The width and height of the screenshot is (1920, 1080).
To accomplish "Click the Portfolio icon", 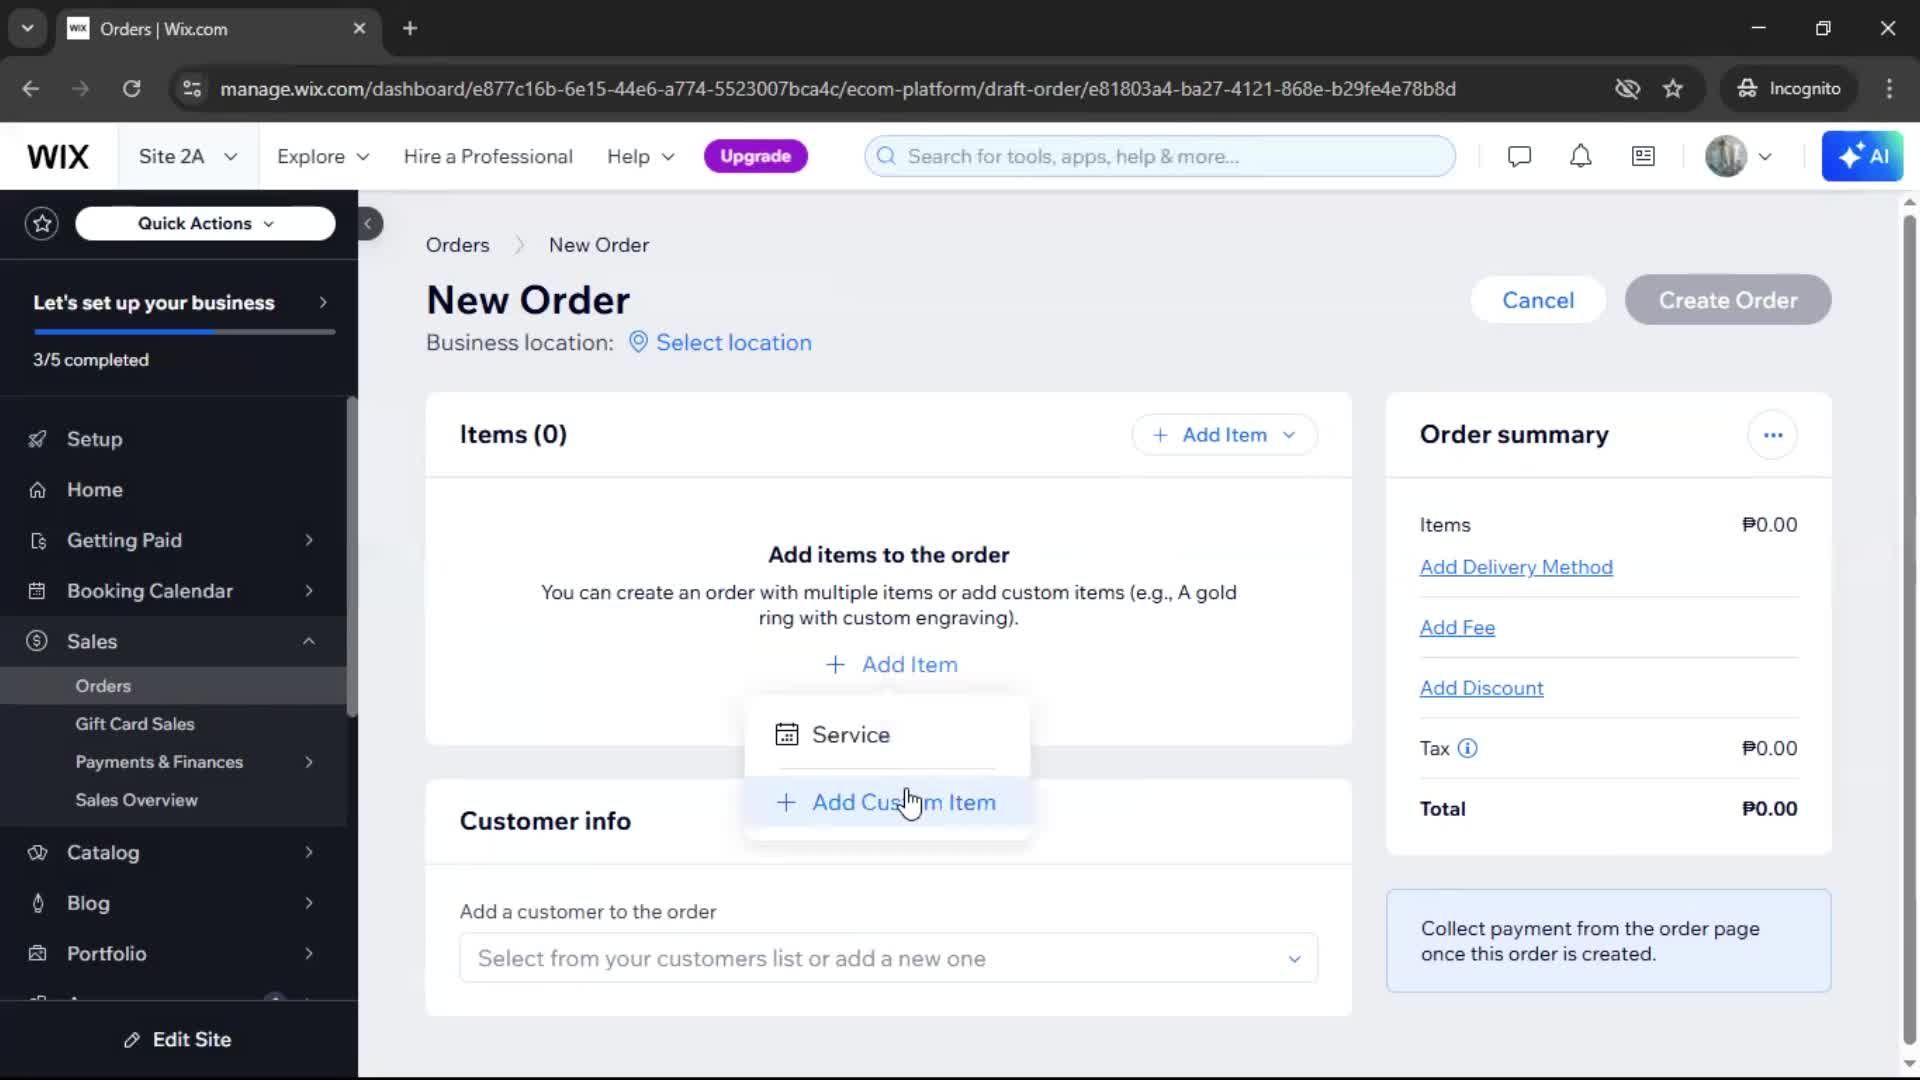I will (37, 954).
